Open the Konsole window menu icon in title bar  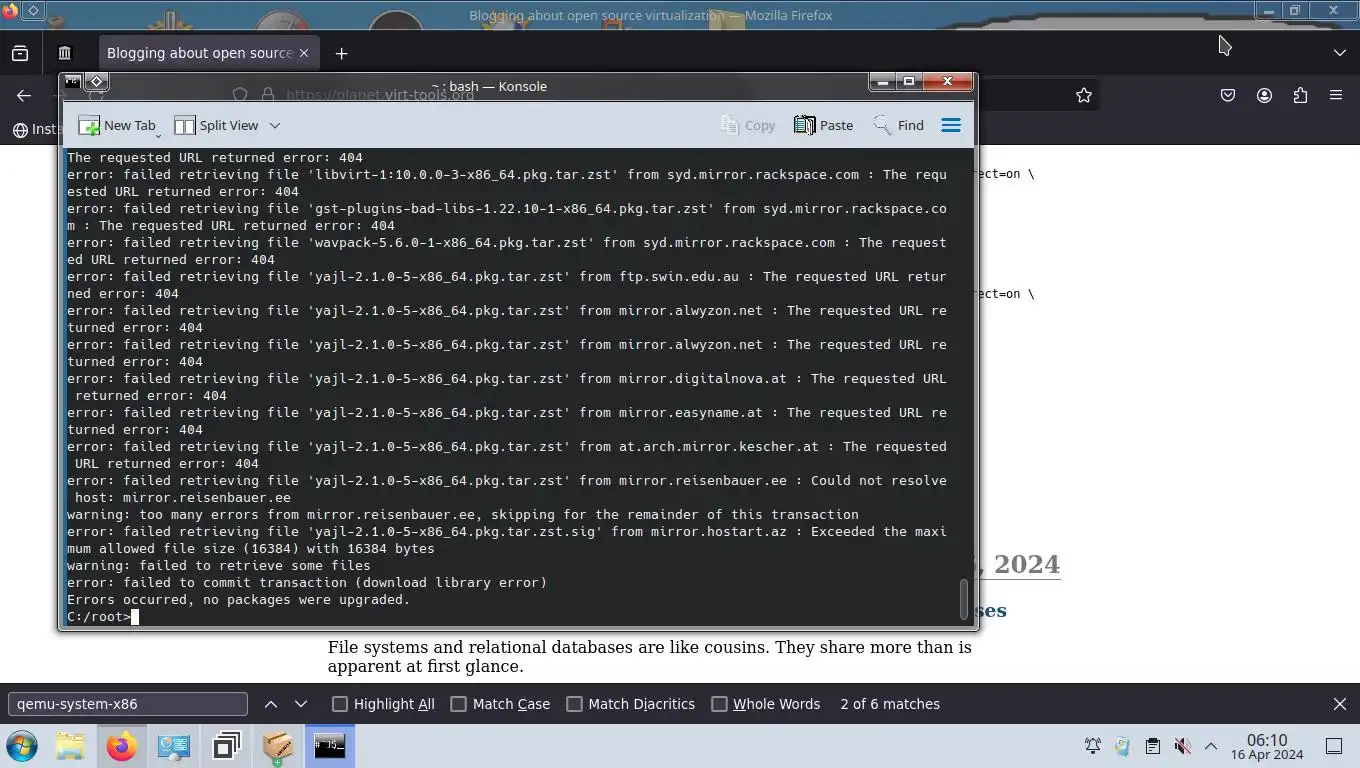(73, 82)
